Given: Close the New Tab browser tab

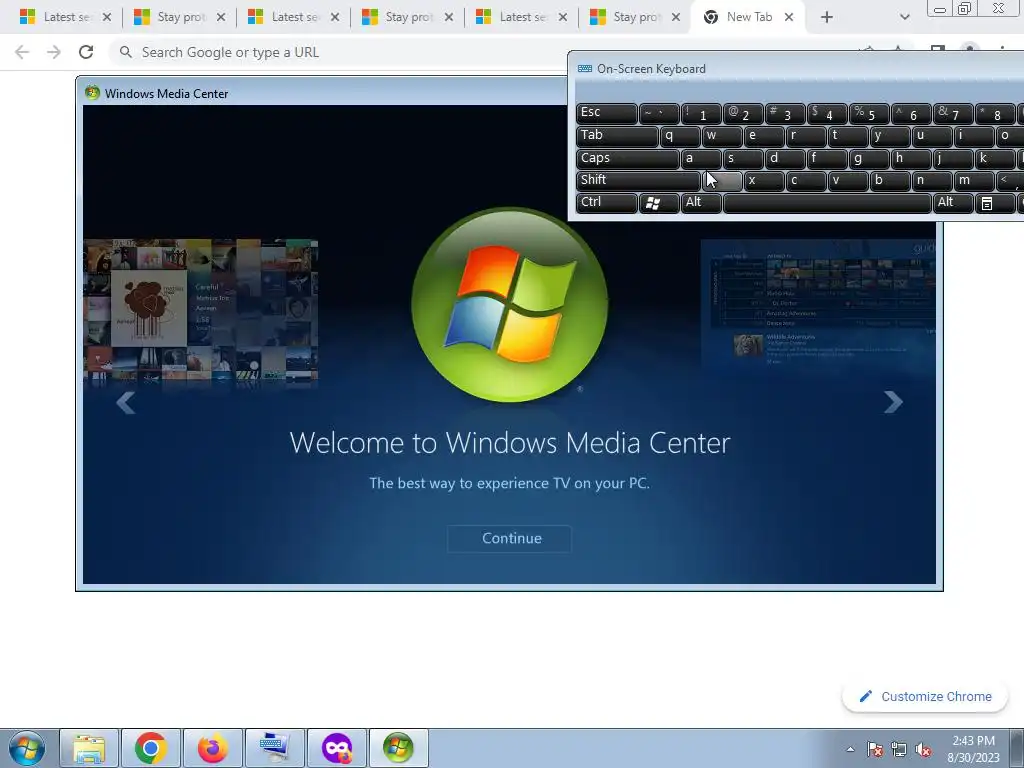Looking at the screenshot, I should tap(789, 17).
